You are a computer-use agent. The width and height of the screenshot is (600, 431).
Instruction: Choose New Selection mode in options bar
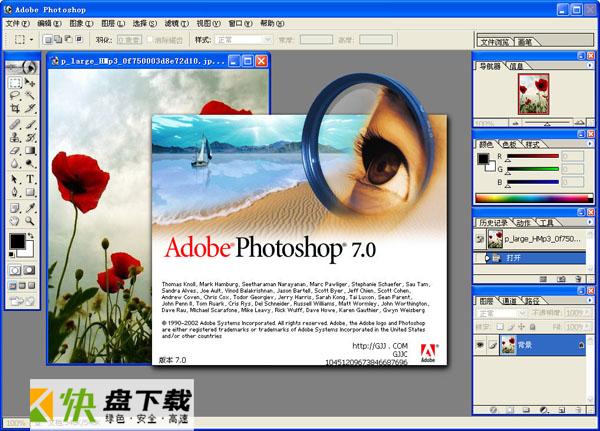48,39
